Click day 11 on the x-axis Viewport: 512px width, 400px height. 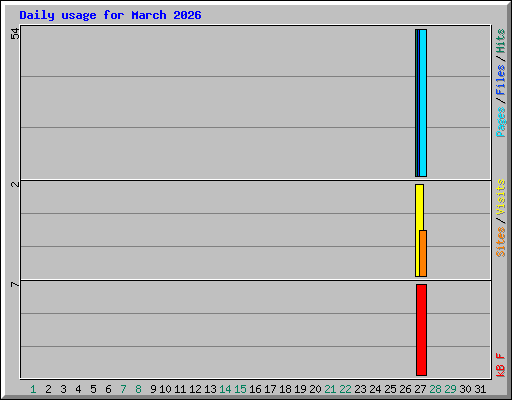click(180, 389)
